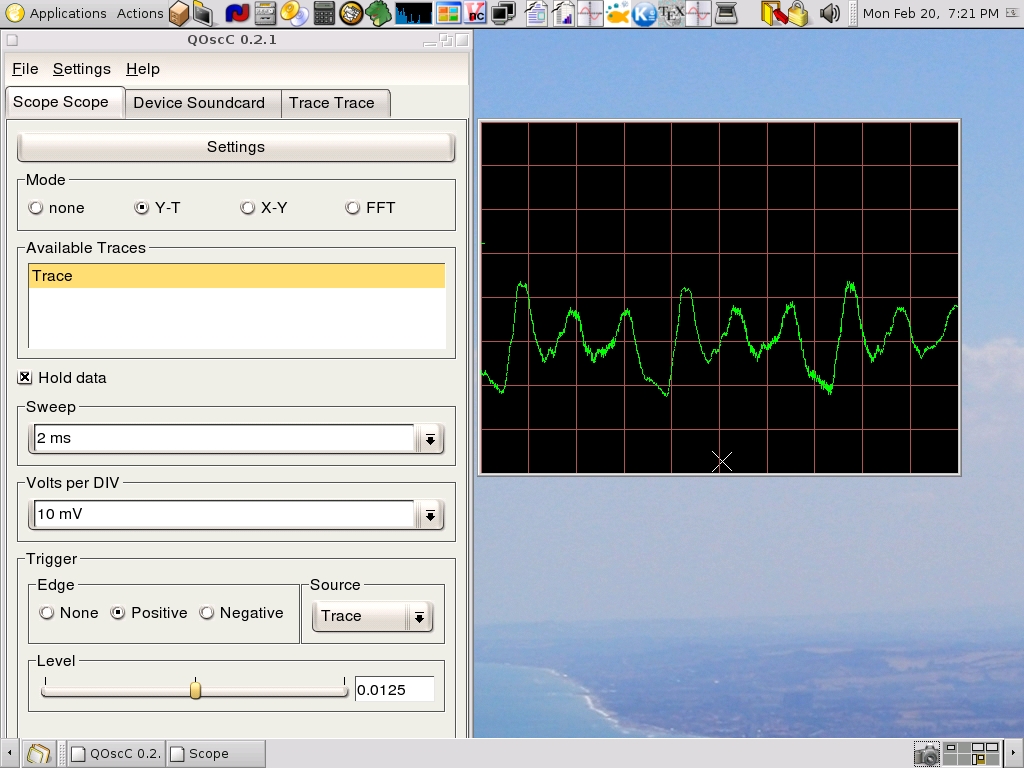Click the QOscC 0.2. taskbar button
This screenshot has width=1024, height=768.
[x=116, y=754]
